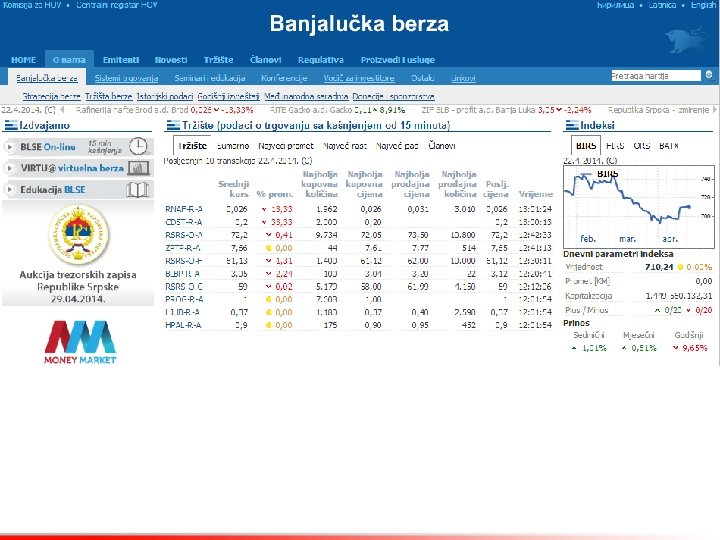This screenshot has width=720, height=540.
Task: Open Sistemi trgovanja submenu link
Action: [x=126, y=78]
